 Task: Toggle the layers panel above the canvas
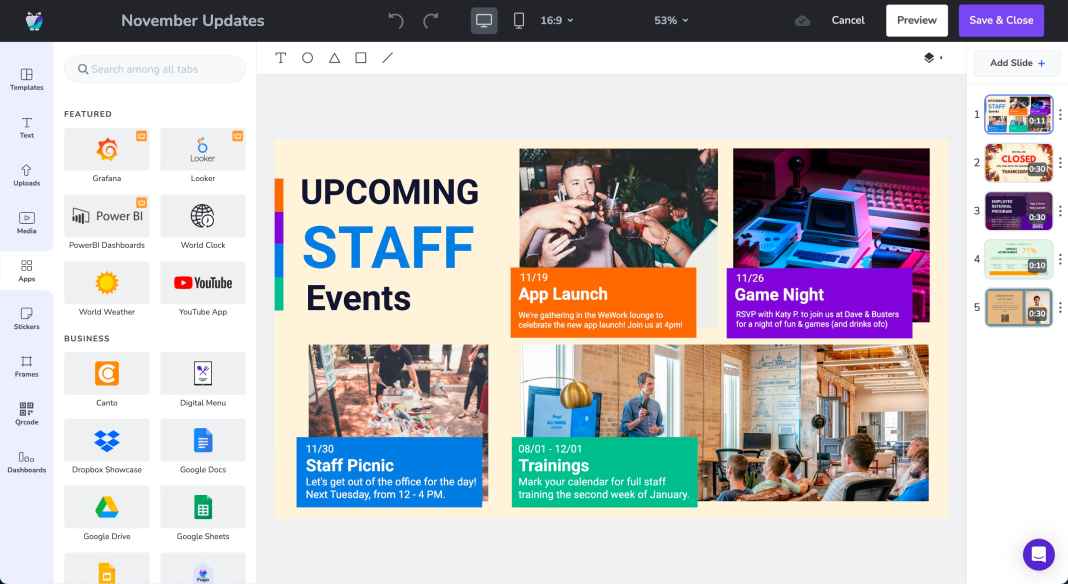[x=930, y=58]
